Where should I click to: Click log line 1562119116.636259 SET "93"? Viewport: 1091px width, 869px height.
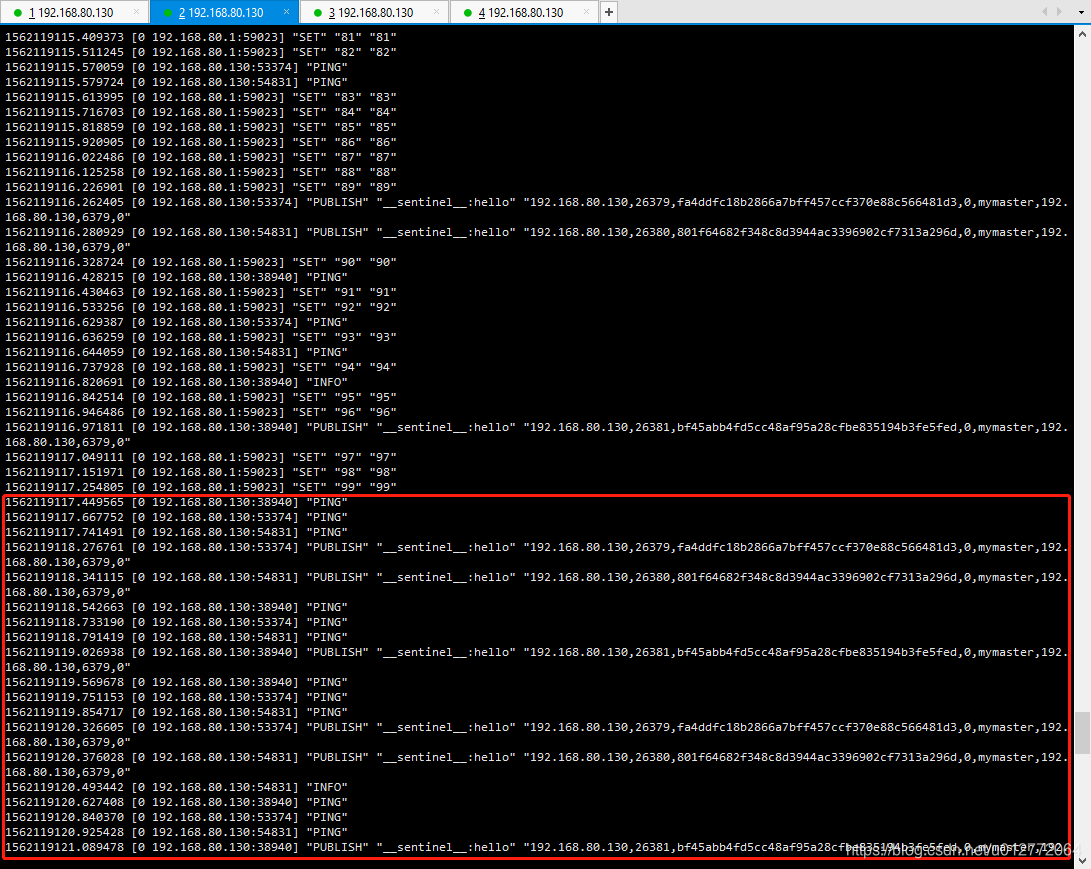pyautogui.click(x=200, y=337)
